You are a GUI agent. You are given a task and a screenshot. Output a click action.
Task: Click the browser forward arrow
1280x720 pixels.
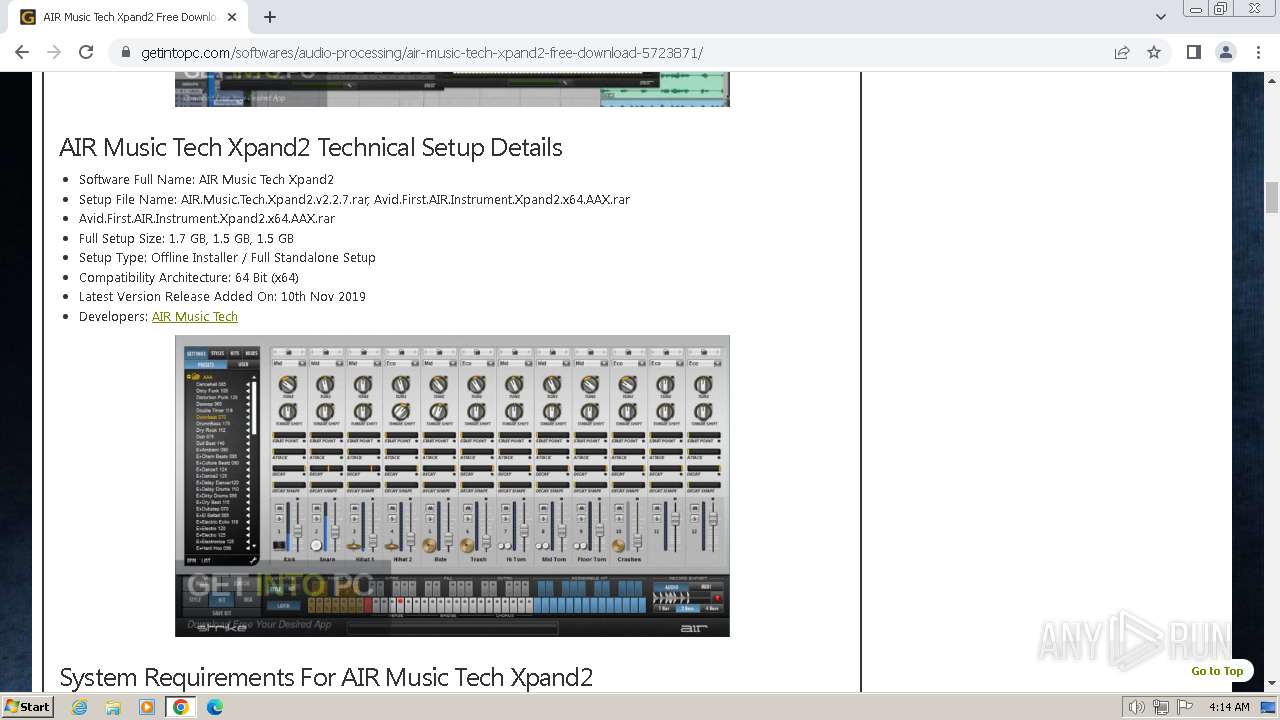54,52
